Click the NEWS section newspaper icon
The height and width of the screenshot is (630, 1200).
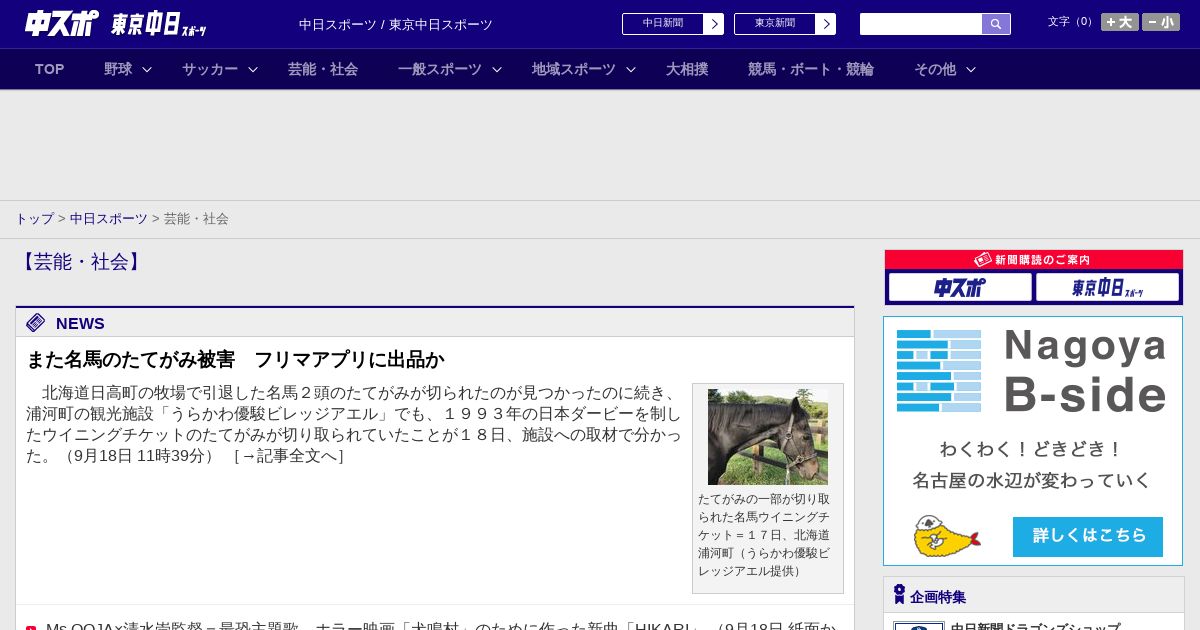(36, 322)
